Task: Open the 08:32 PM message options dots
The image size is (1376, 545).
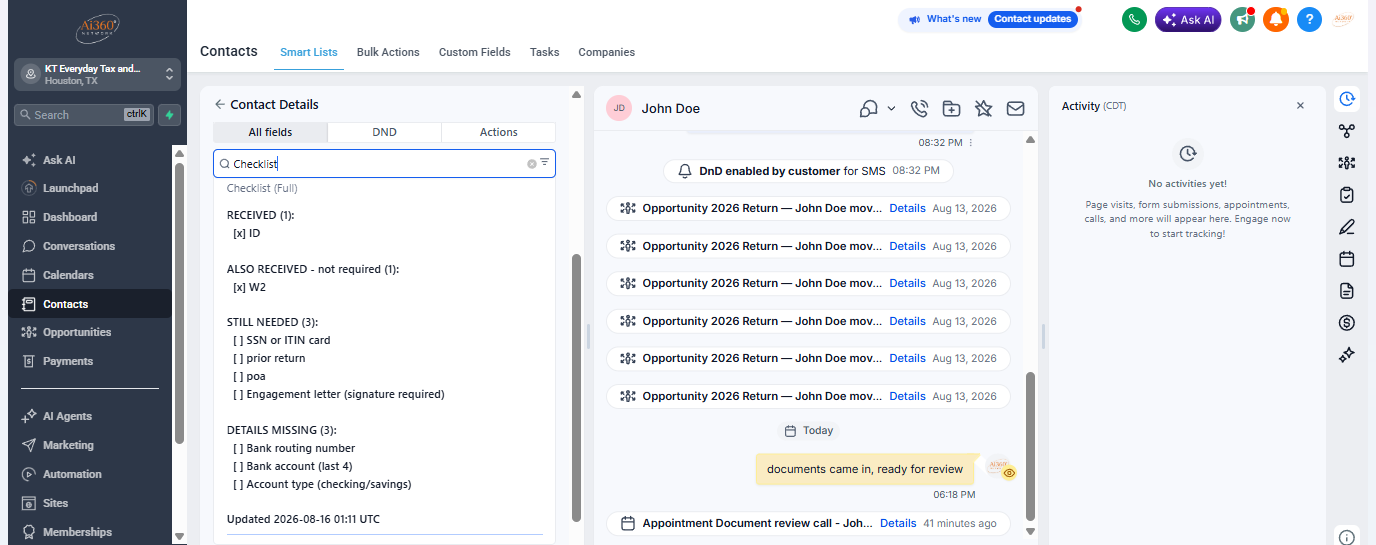Action: coord(970,143)
